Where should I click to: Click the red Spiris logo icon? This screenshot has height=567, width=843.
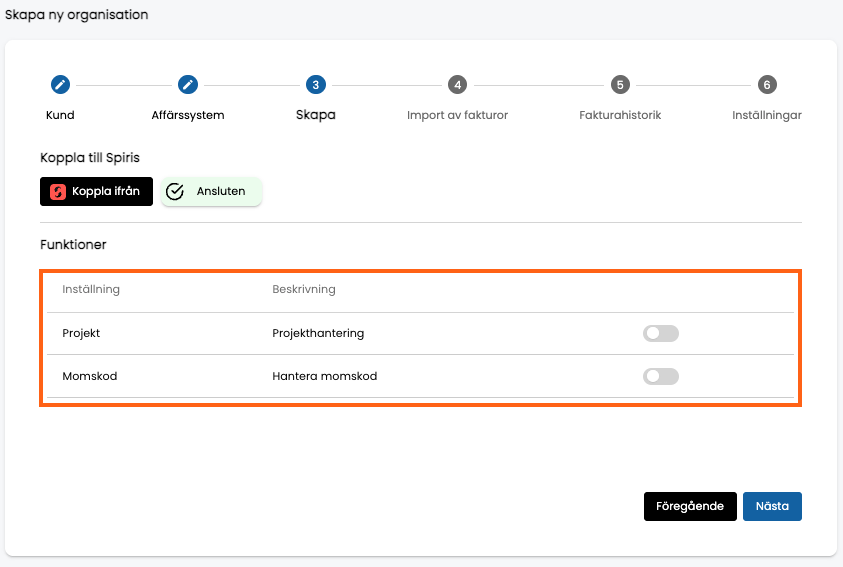(x=58, y=192)
